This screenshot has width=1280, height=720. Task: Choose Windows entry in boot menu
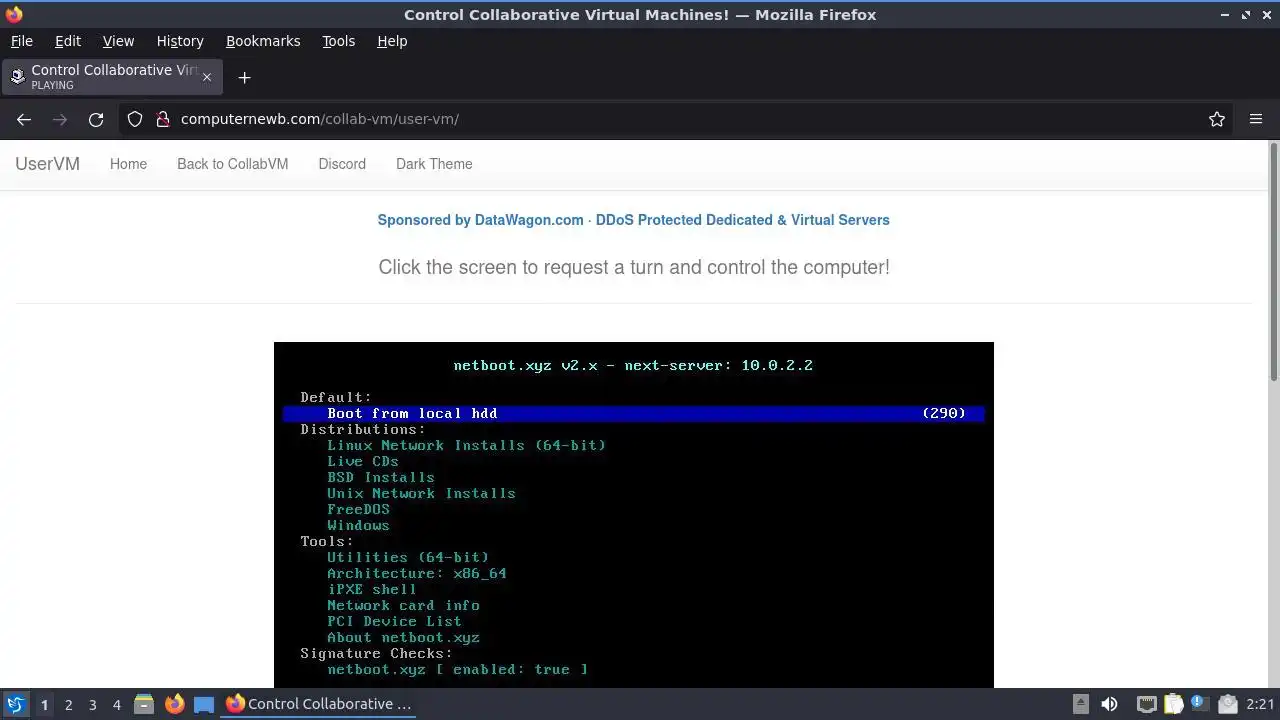click(358, 525)
